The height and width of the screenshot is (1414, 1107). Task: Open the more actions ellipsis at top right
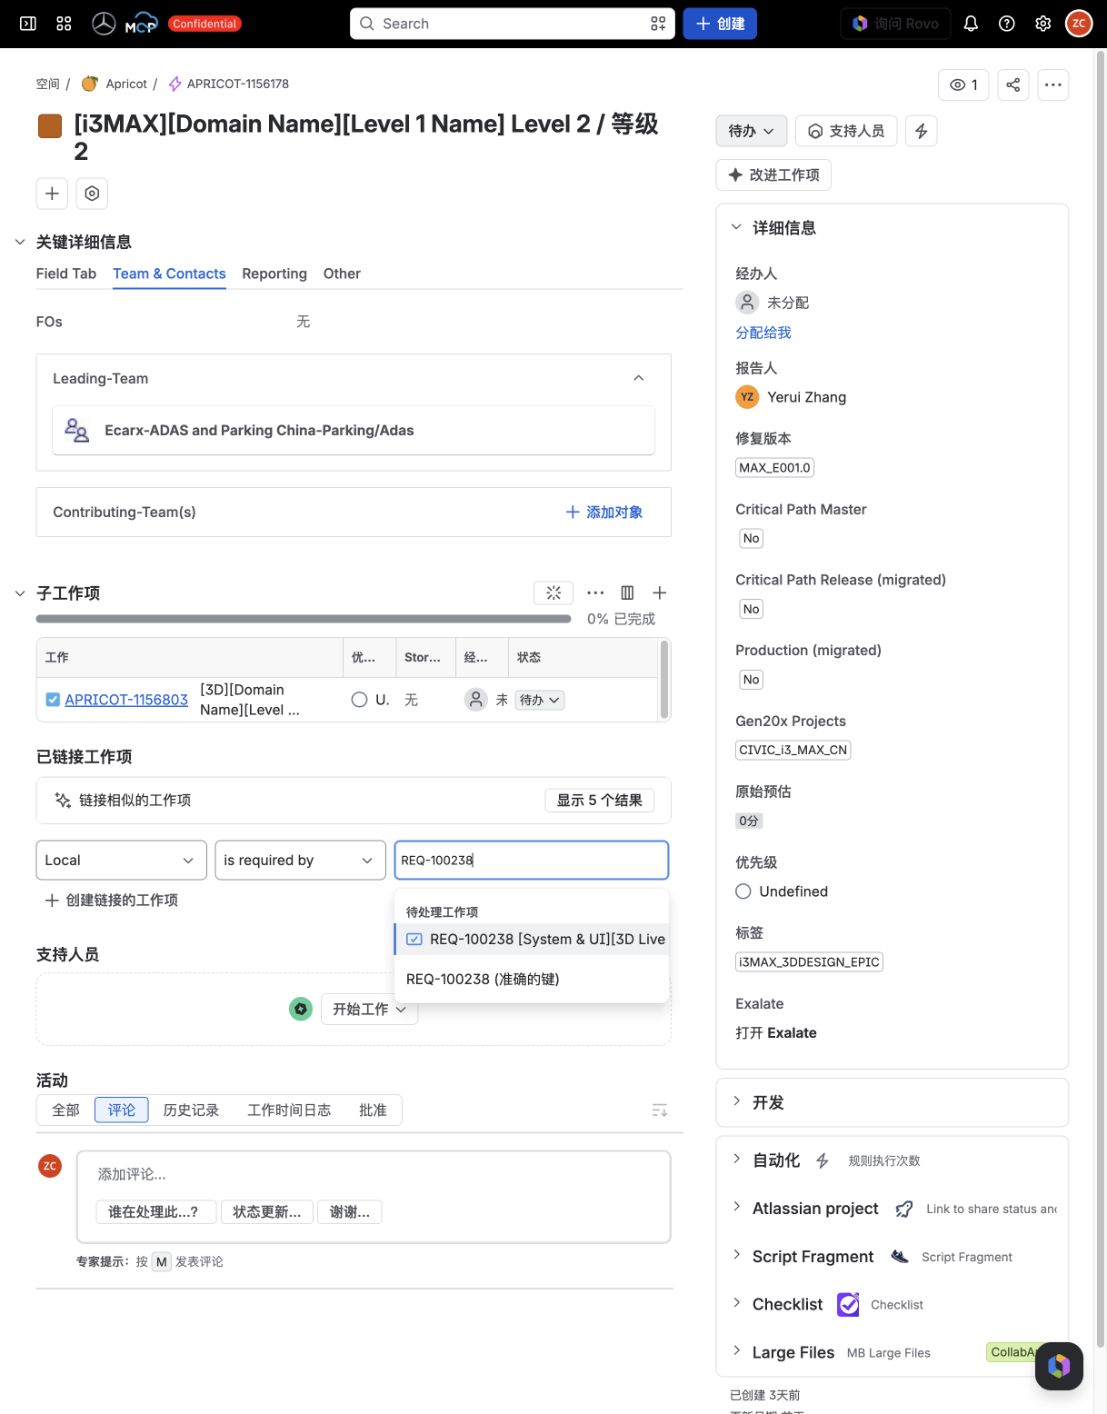(1053, 85)
